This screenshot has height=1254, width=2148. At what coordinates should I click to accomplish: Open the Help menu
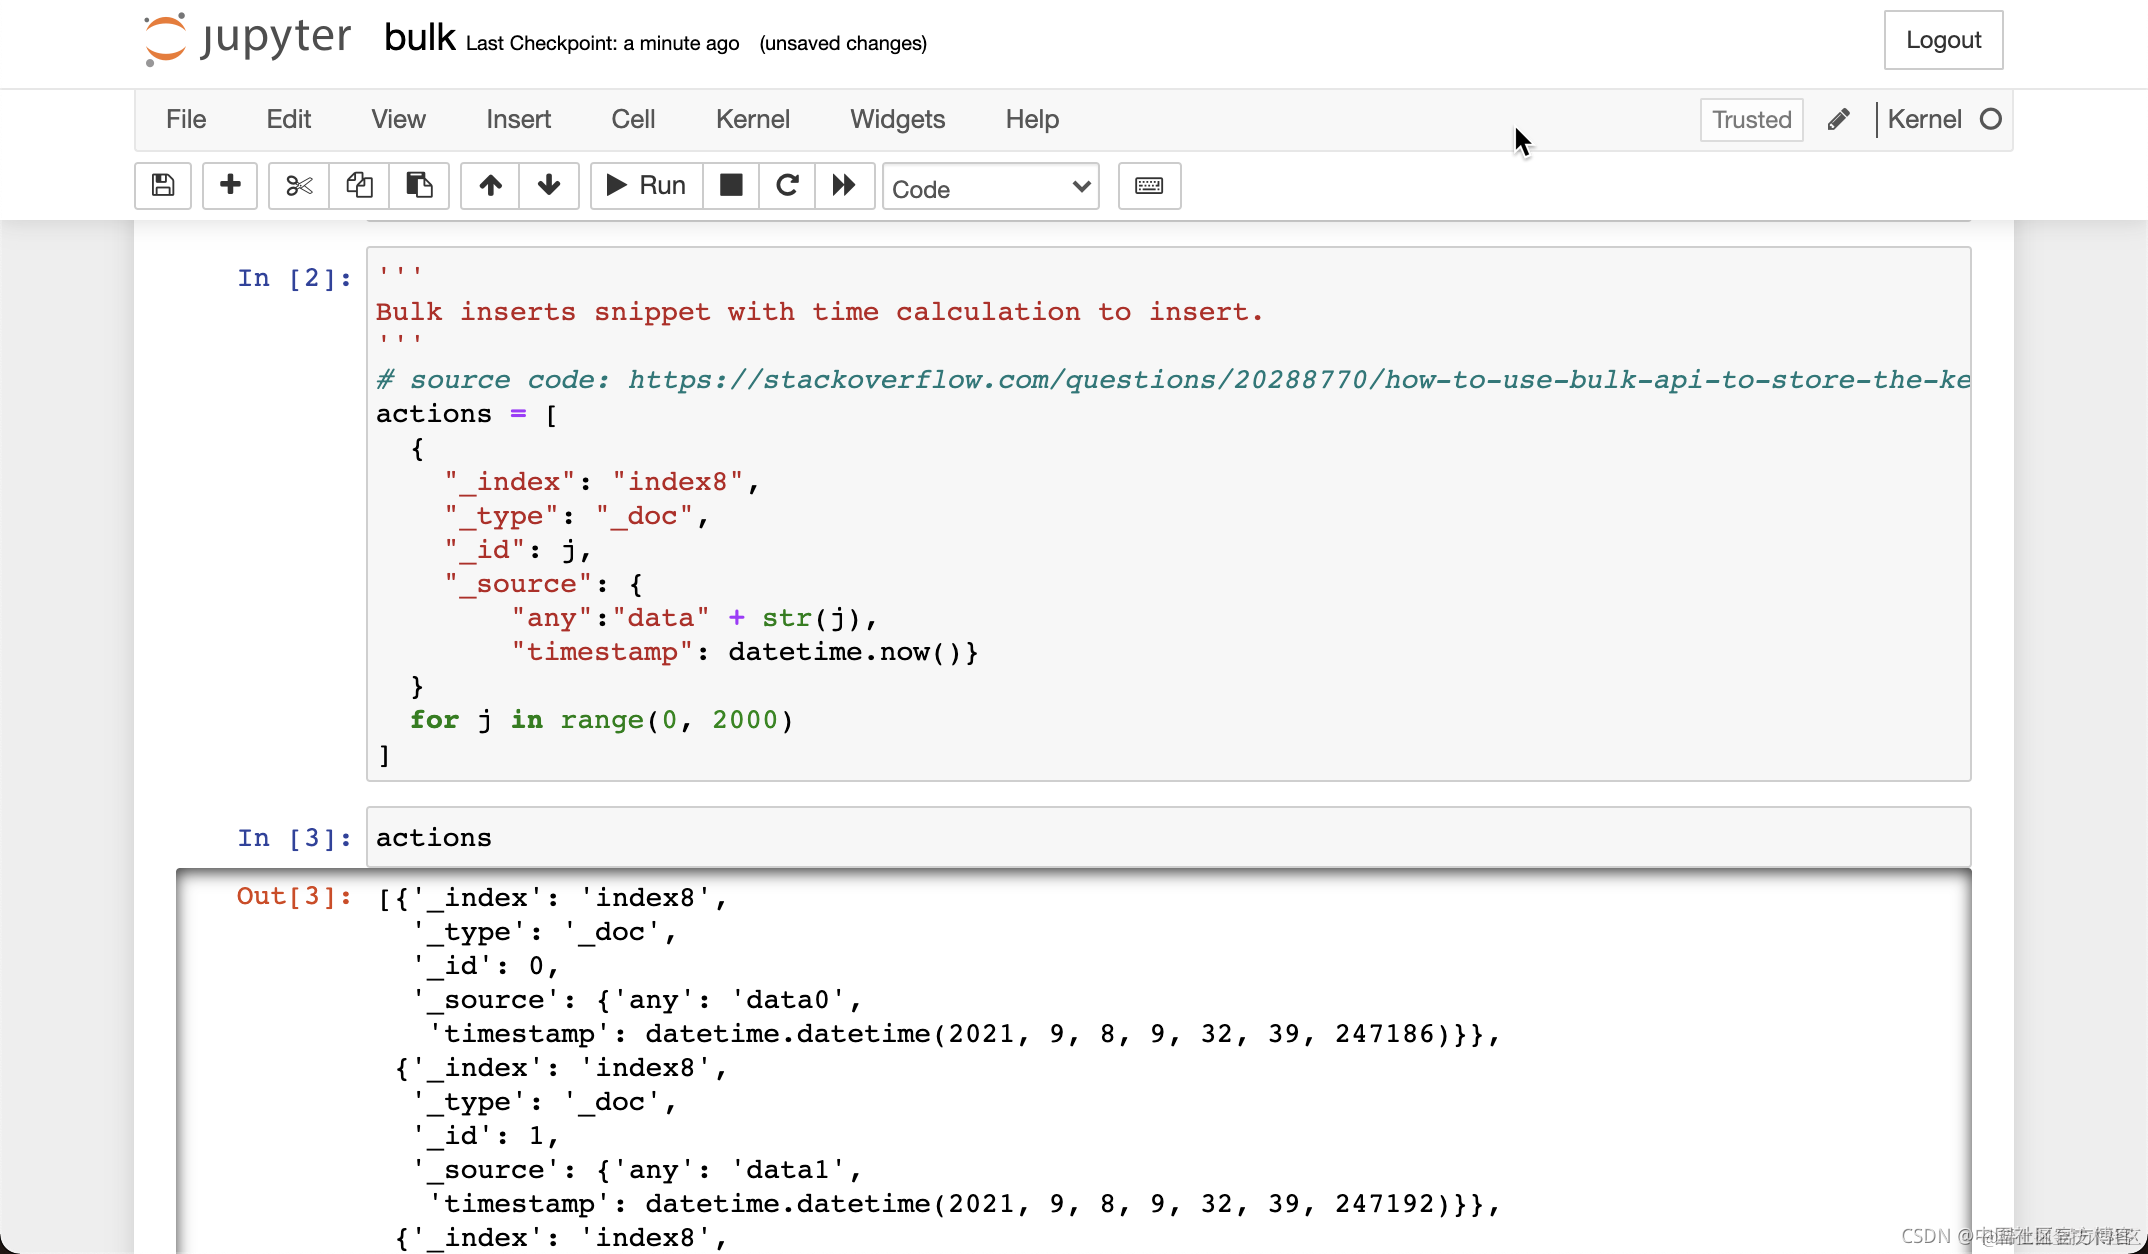[1032, 119]
